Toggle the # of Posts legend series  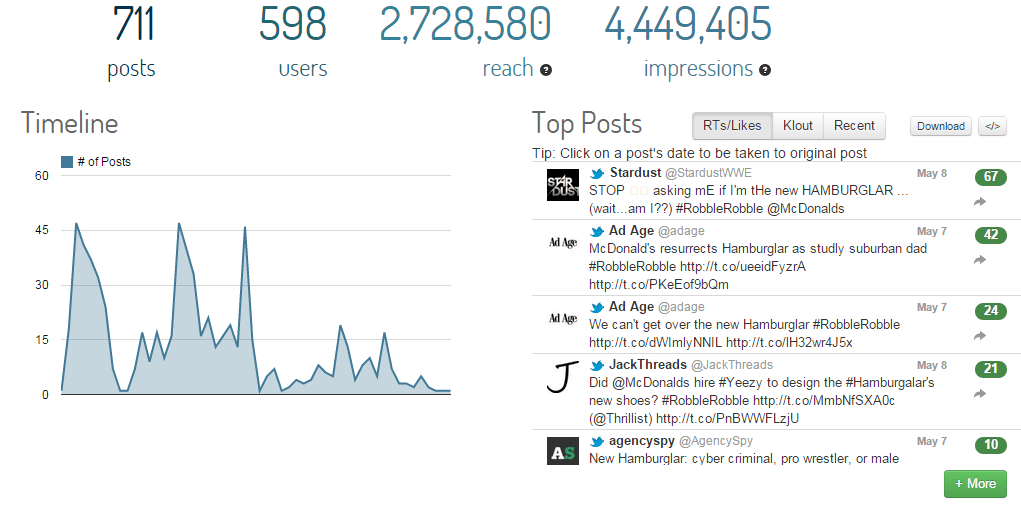pos(103,162)
